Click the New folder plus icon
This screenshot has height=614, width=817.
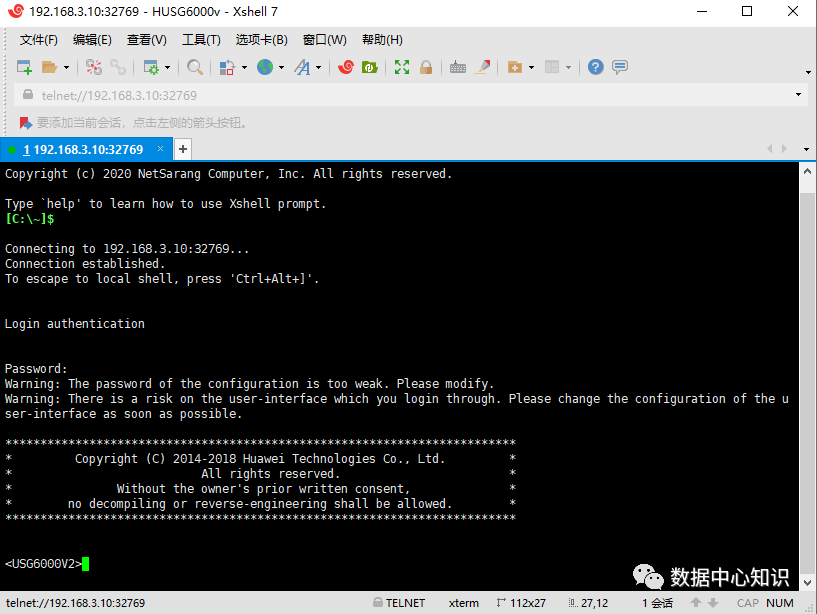pyautogui.click(x=515, y=67)
